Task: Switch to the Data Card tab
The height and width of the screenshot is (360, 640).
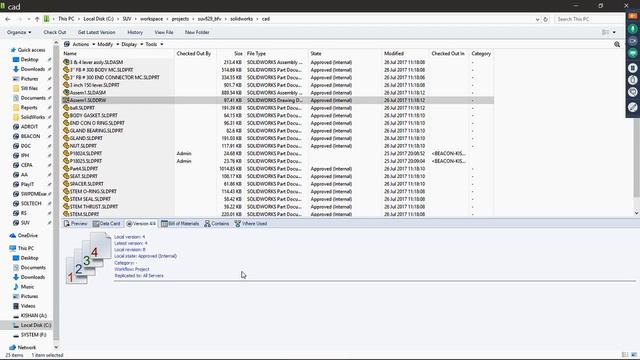Action: (x=107, y=224)
